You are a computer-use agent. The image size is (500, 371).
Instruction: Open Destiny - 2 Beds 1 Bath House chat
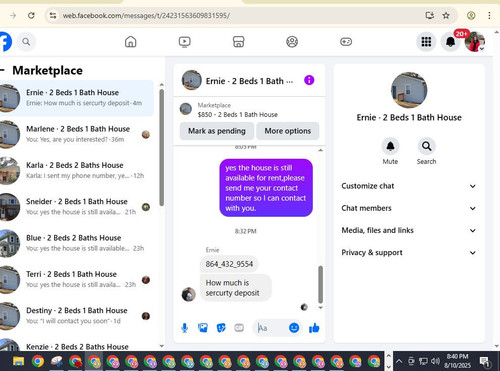pyautogui.click(x=77, y=316)
